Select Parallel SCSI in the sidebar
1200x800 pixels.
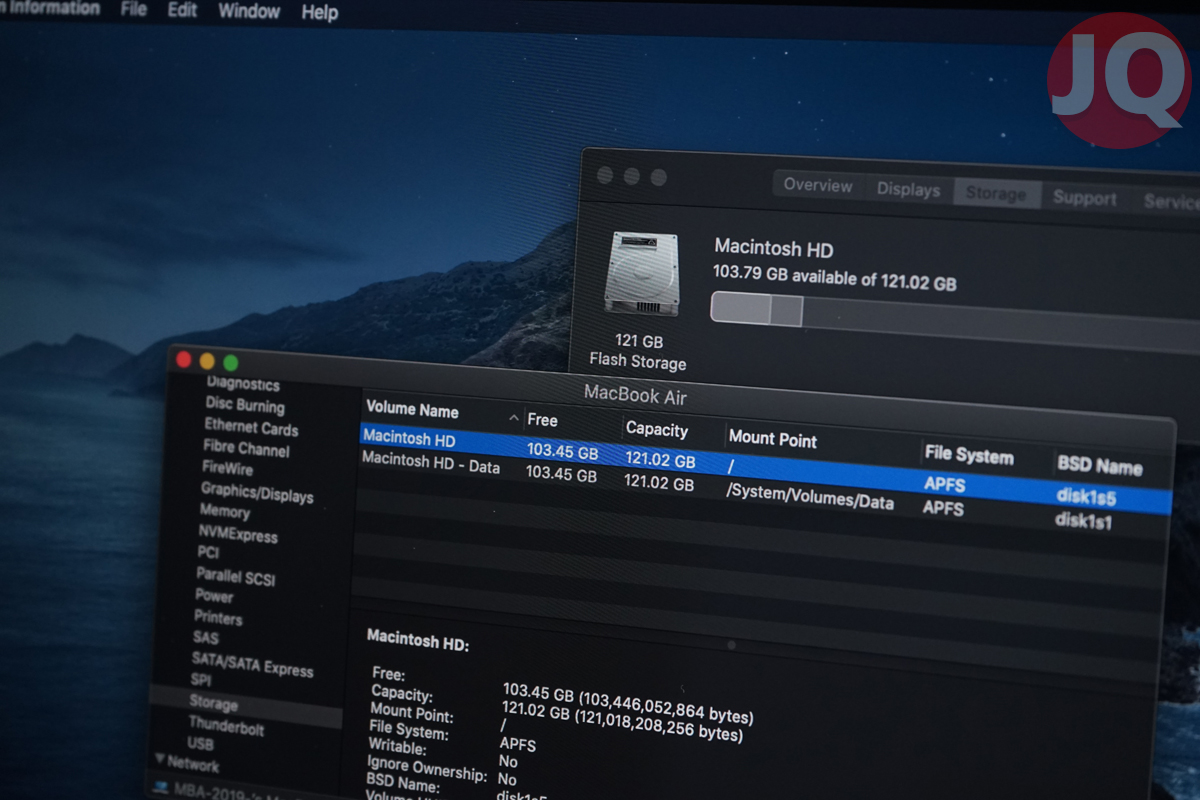(x=235, y=576)
